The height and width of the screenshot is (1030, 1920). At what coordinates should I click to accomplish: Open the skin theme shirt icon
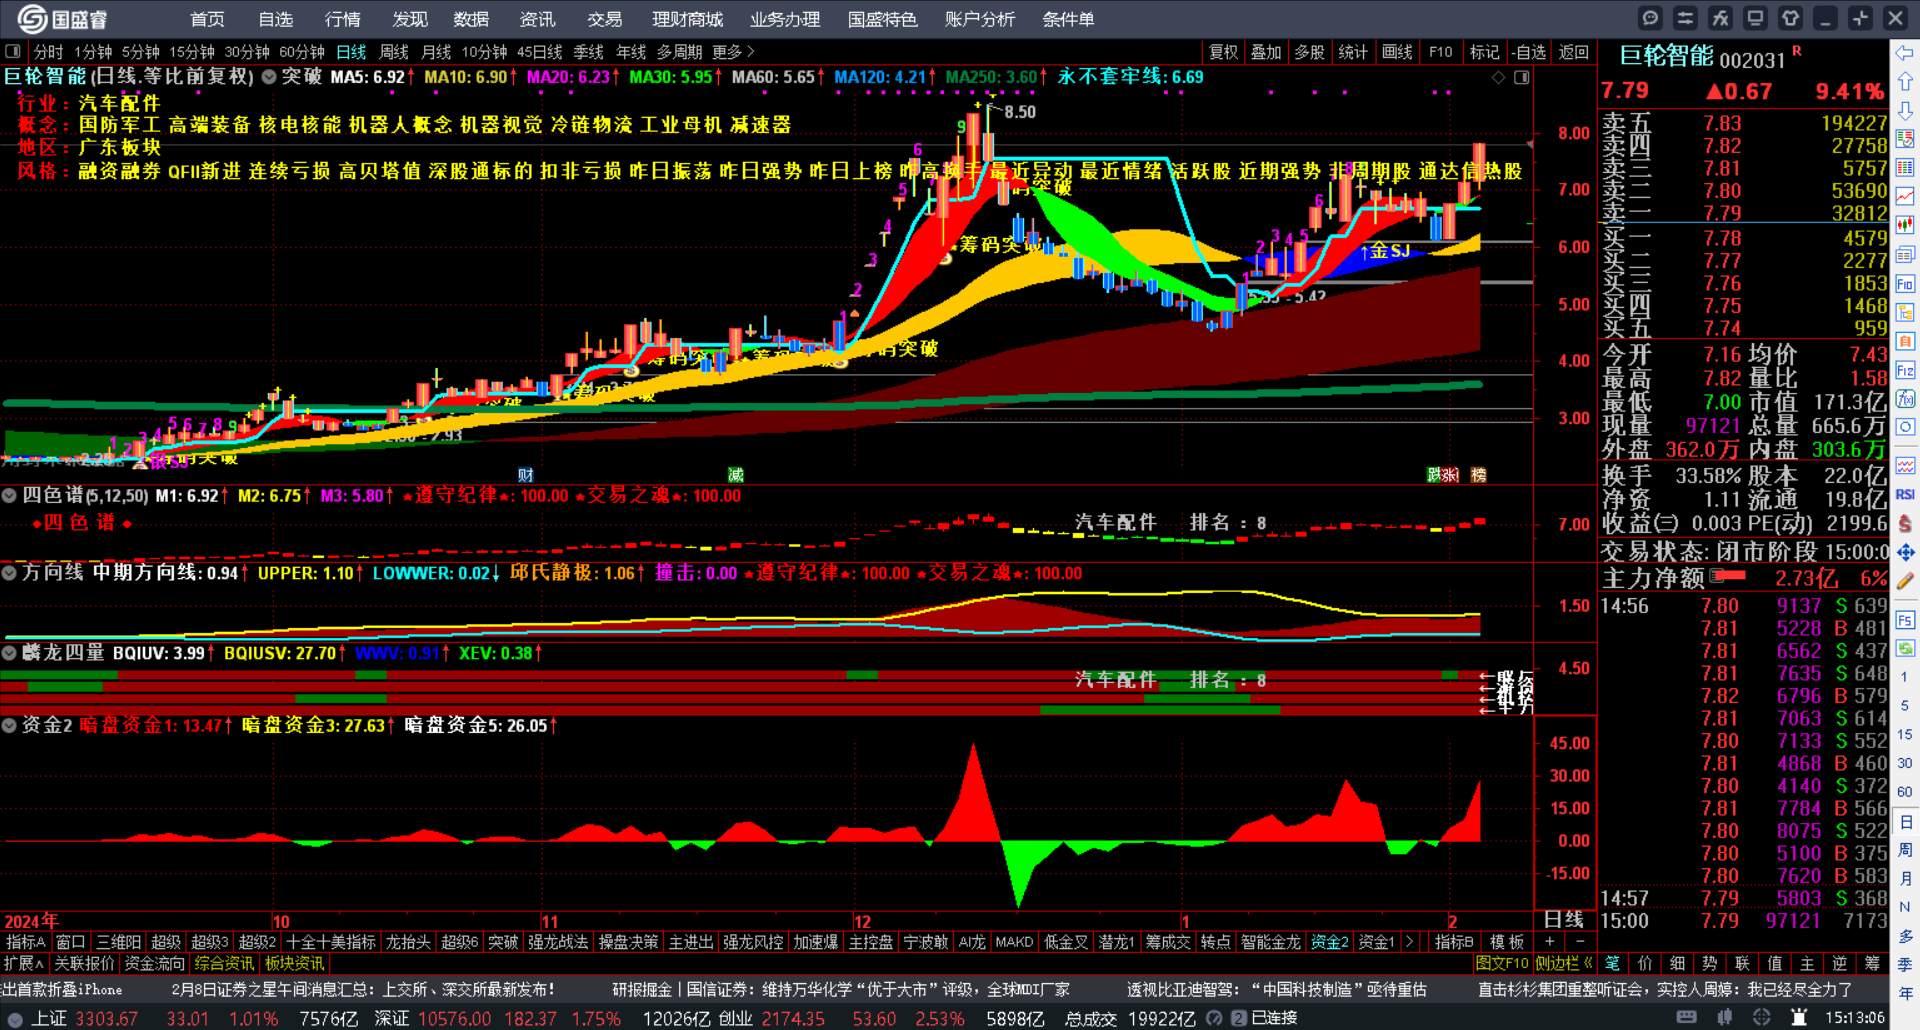click(1790, 18)
